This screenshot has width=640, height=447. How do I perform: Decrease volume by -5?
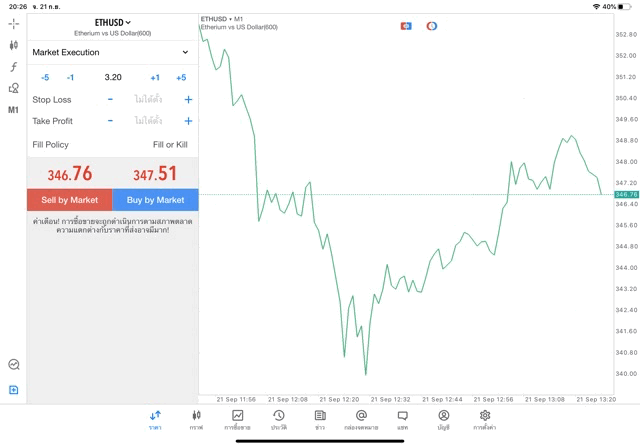(45, 77)
